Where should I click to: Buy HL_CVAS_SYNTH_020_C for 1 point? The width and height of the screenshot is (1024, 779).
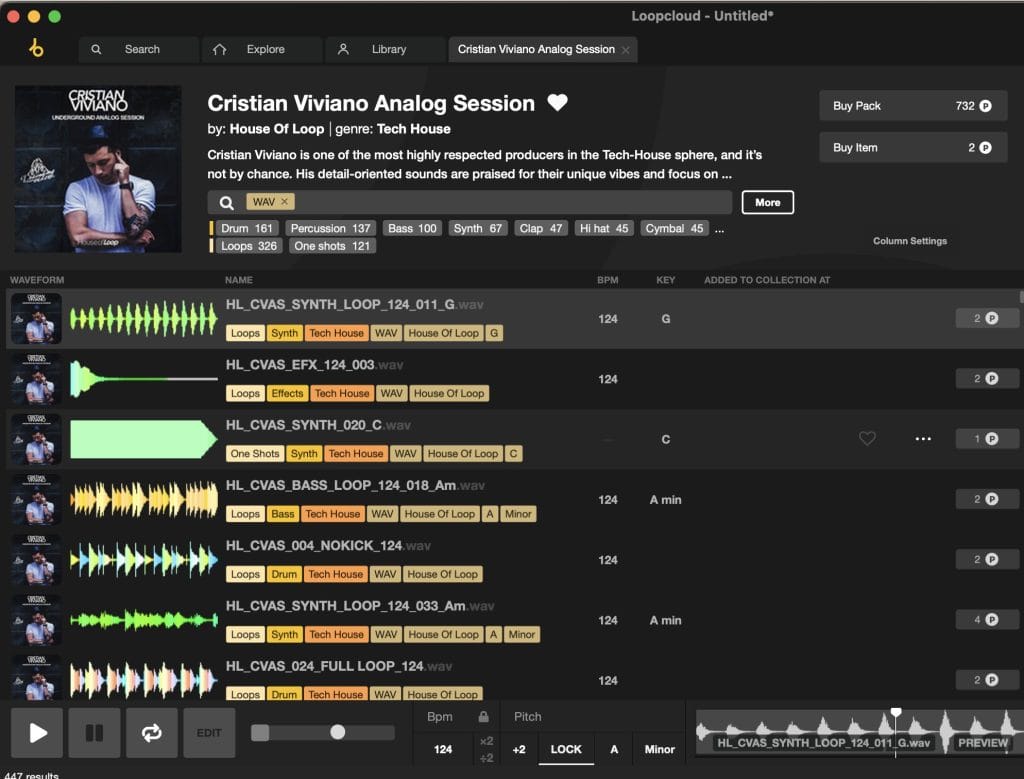[x=986, y=439]
